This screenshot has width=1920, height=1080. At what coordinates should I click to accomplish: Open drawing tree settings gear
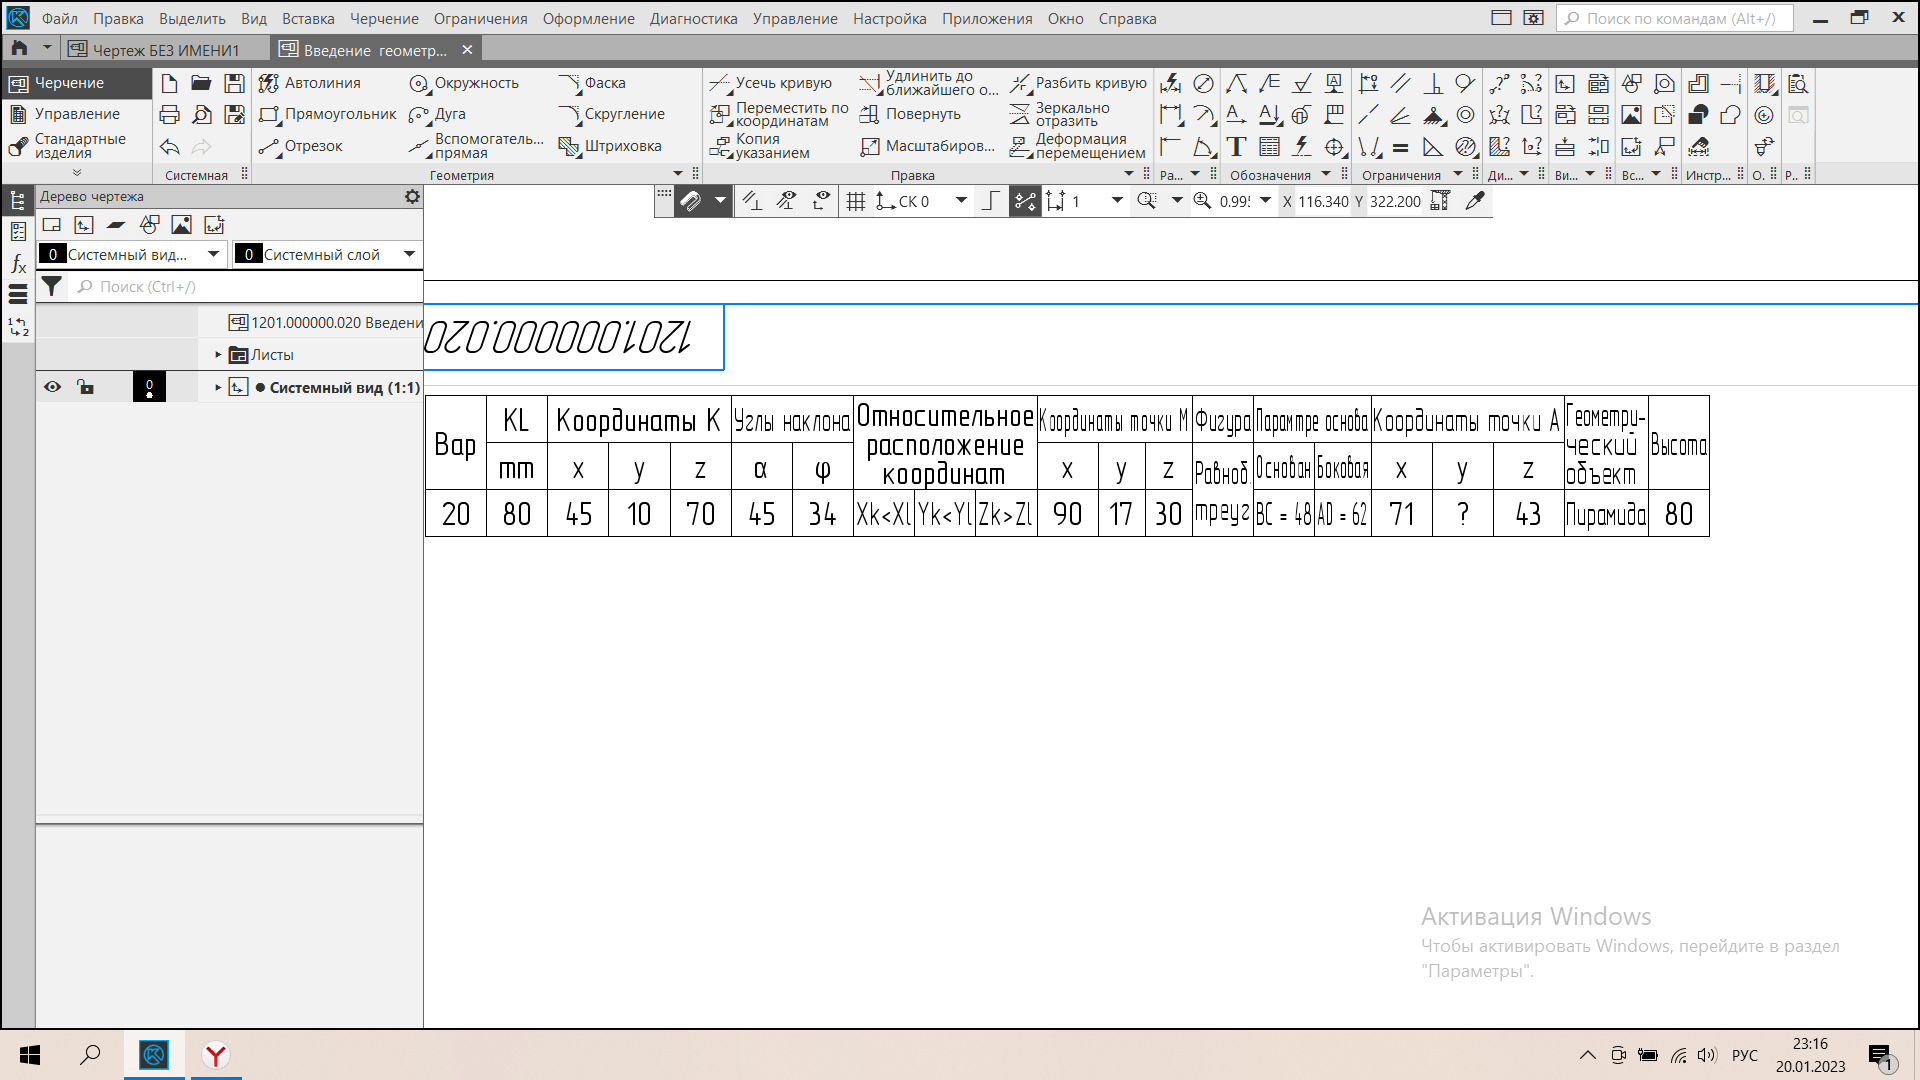click(x=412, y=197)
